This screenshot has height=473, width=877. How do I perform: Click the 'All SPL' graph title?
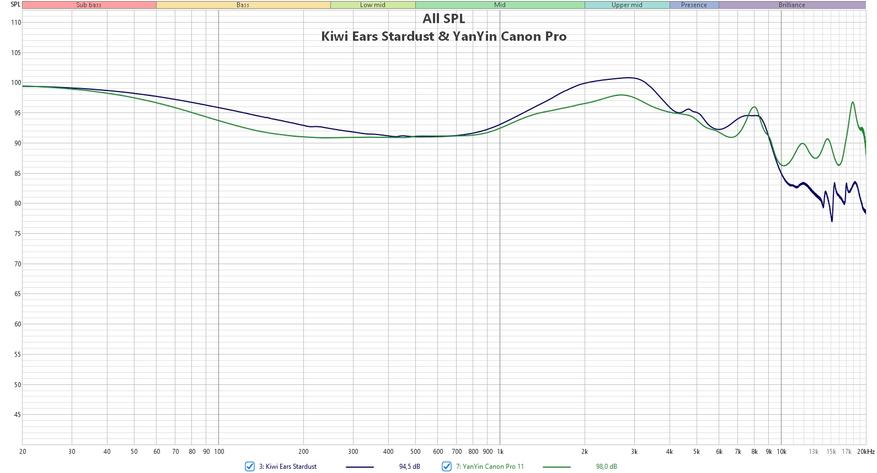coord(444,18)
